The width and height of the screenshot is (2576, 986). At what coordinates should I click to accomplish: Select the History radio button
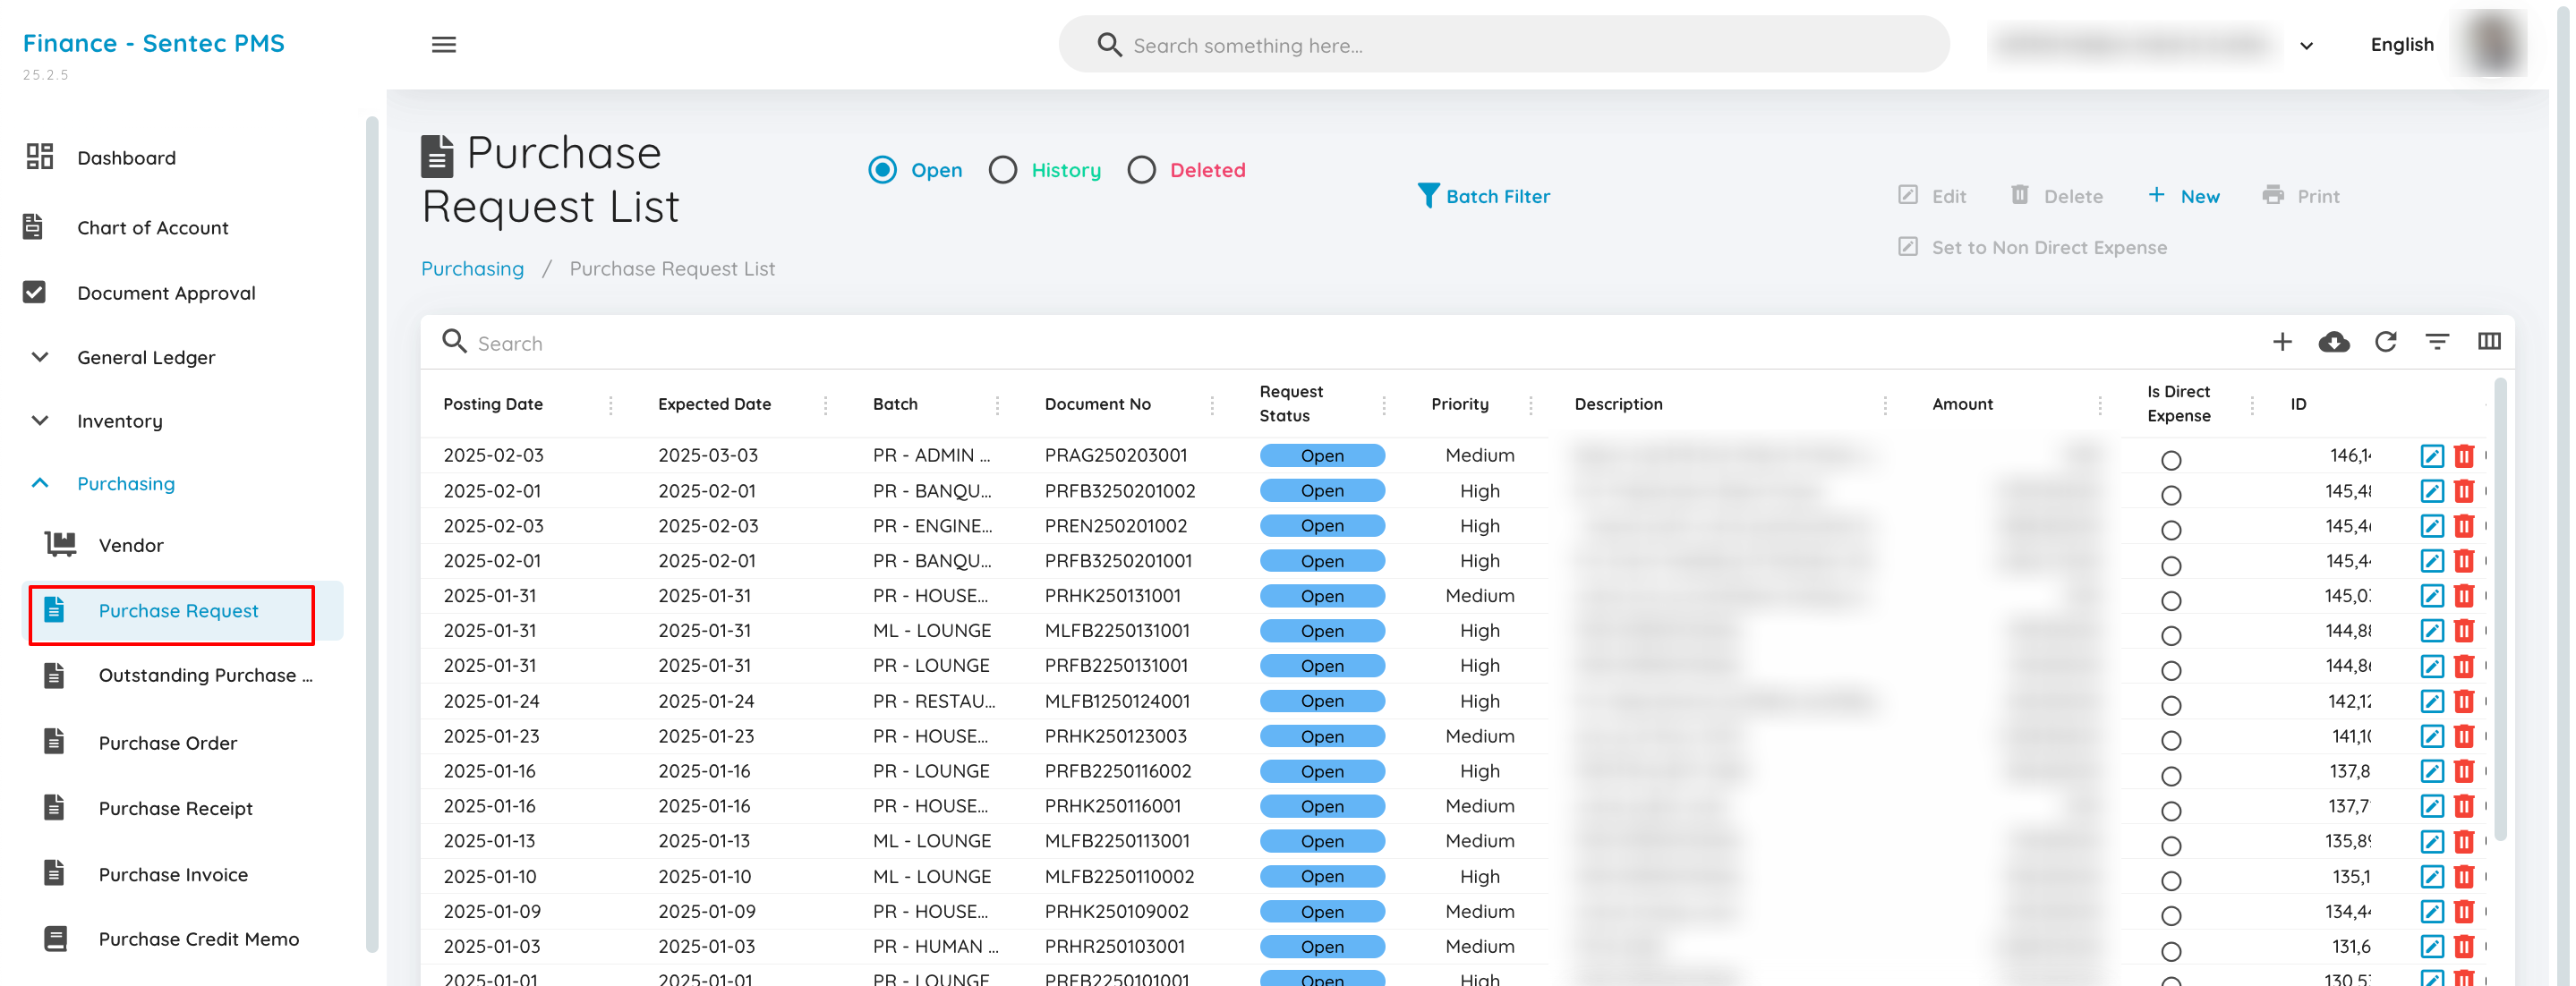tap(1003, 170)
